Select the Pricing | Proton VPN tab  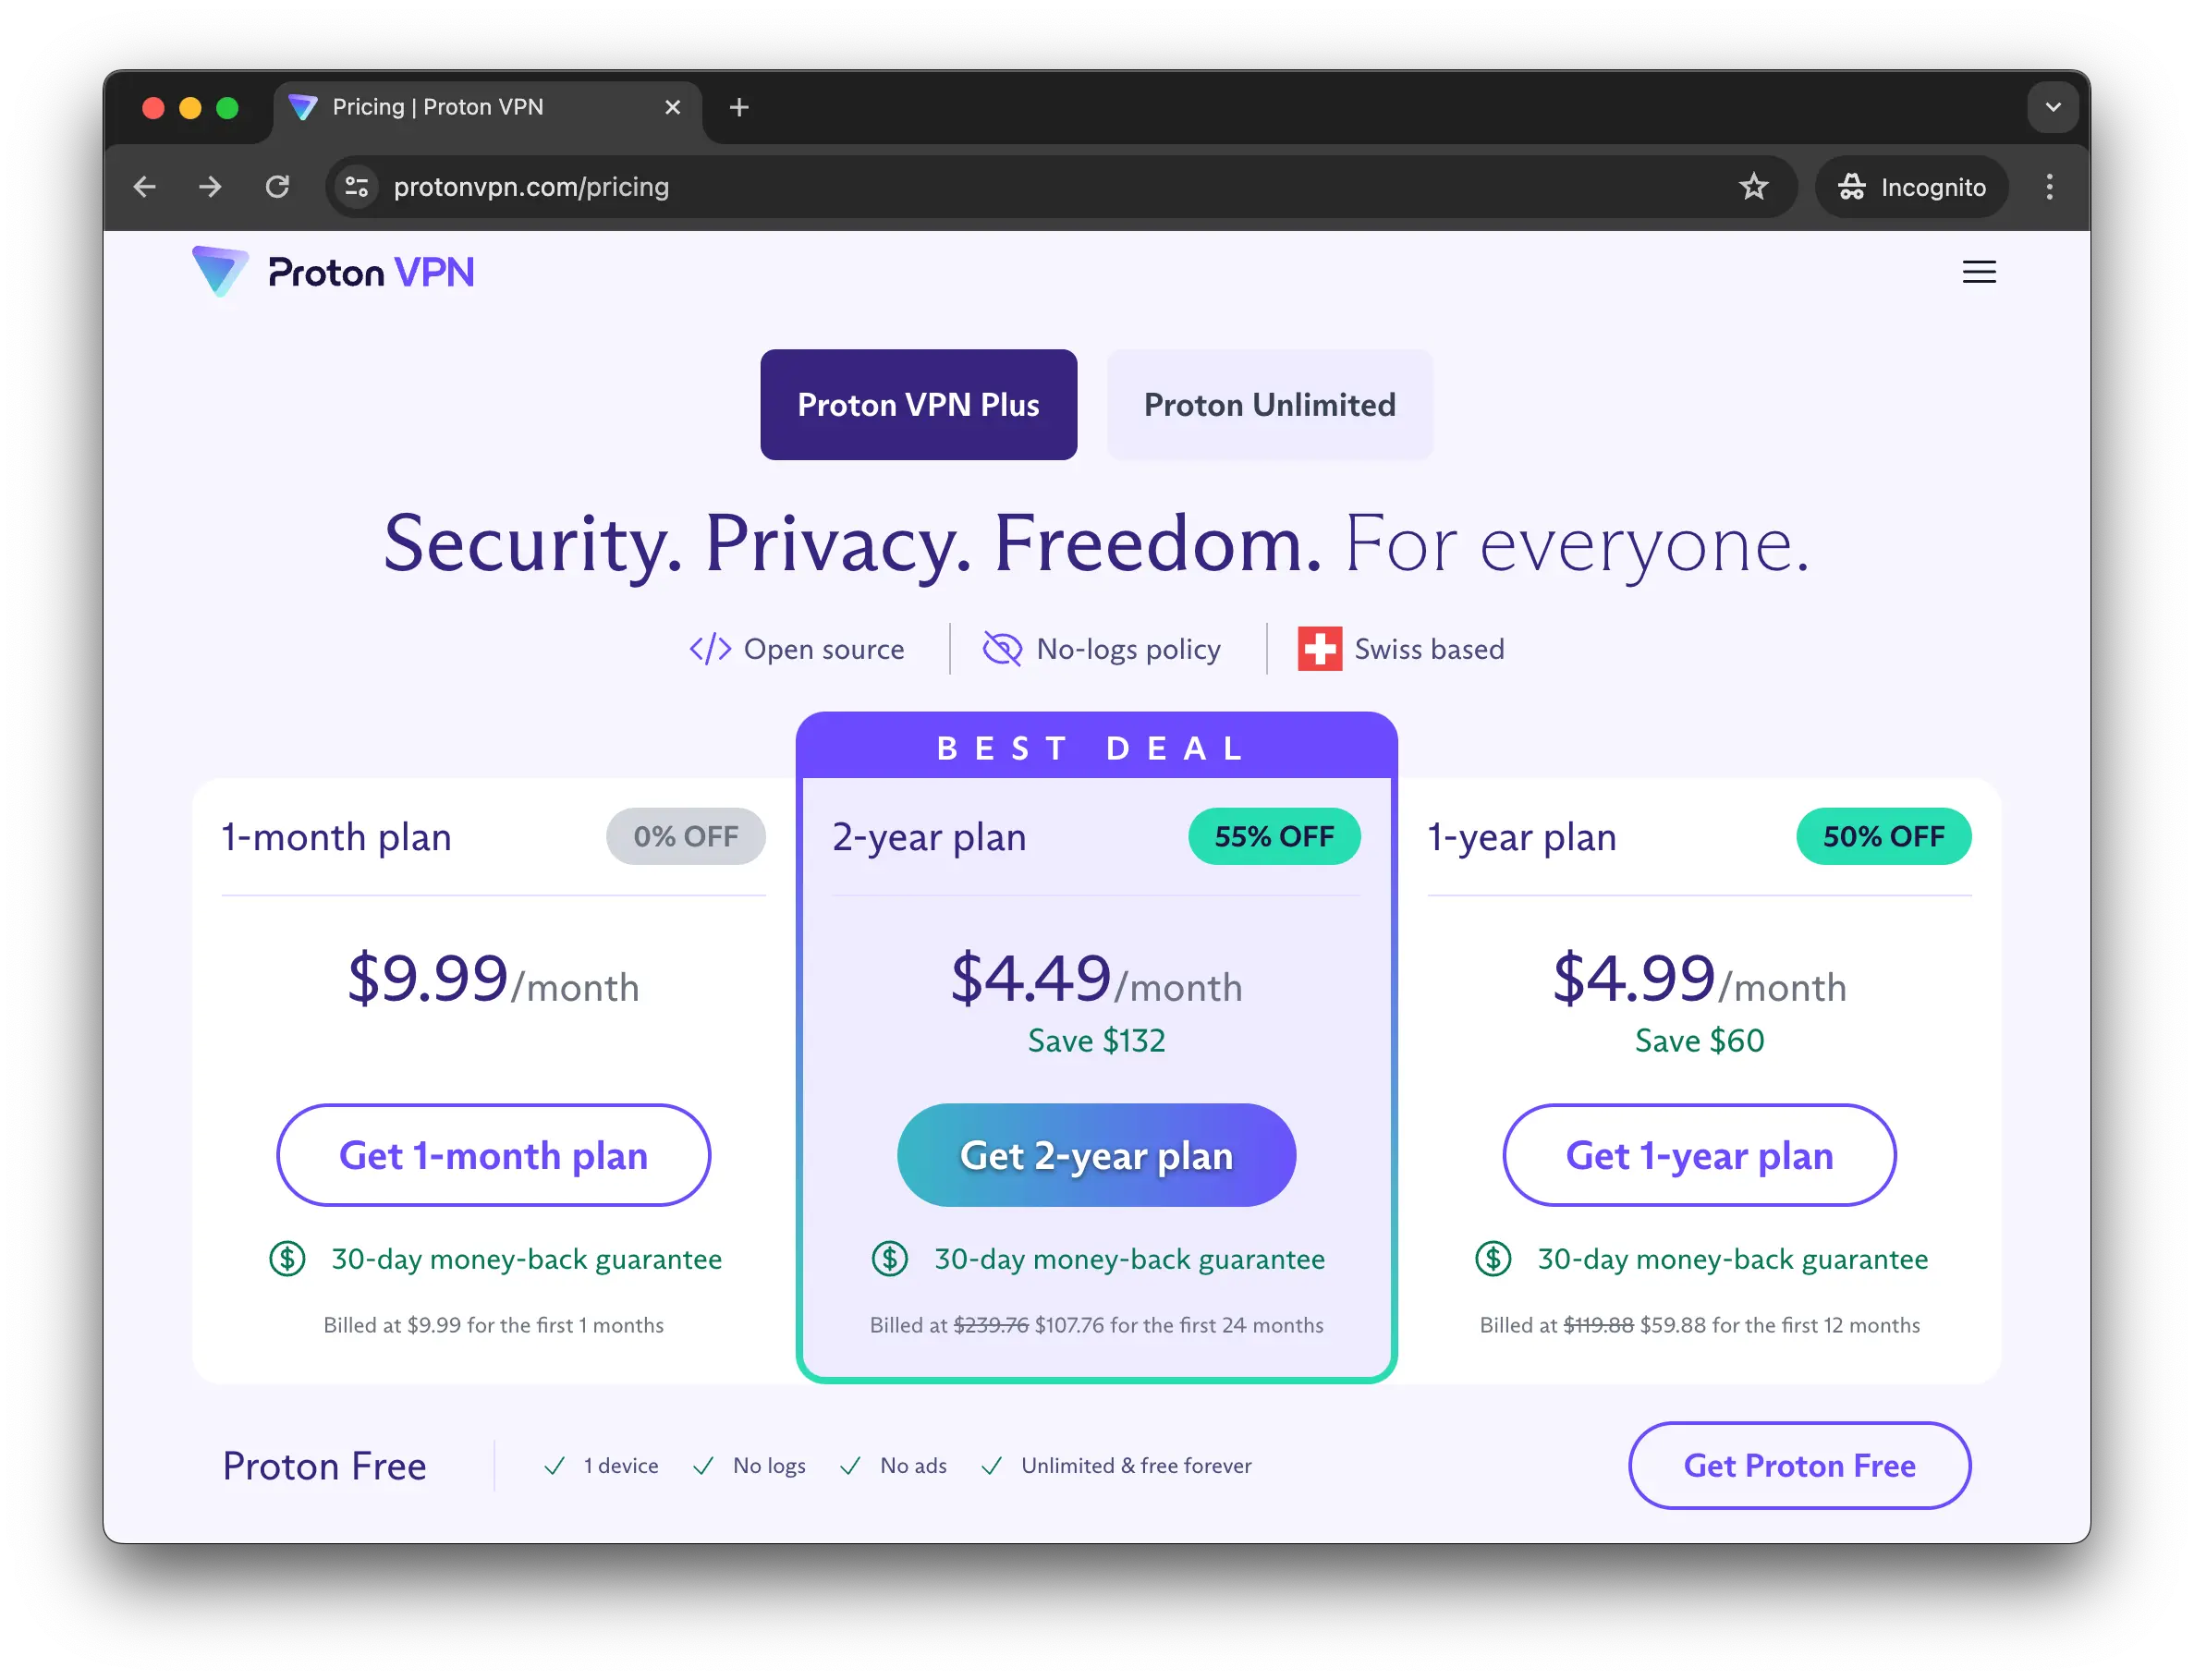click(437, 107)
